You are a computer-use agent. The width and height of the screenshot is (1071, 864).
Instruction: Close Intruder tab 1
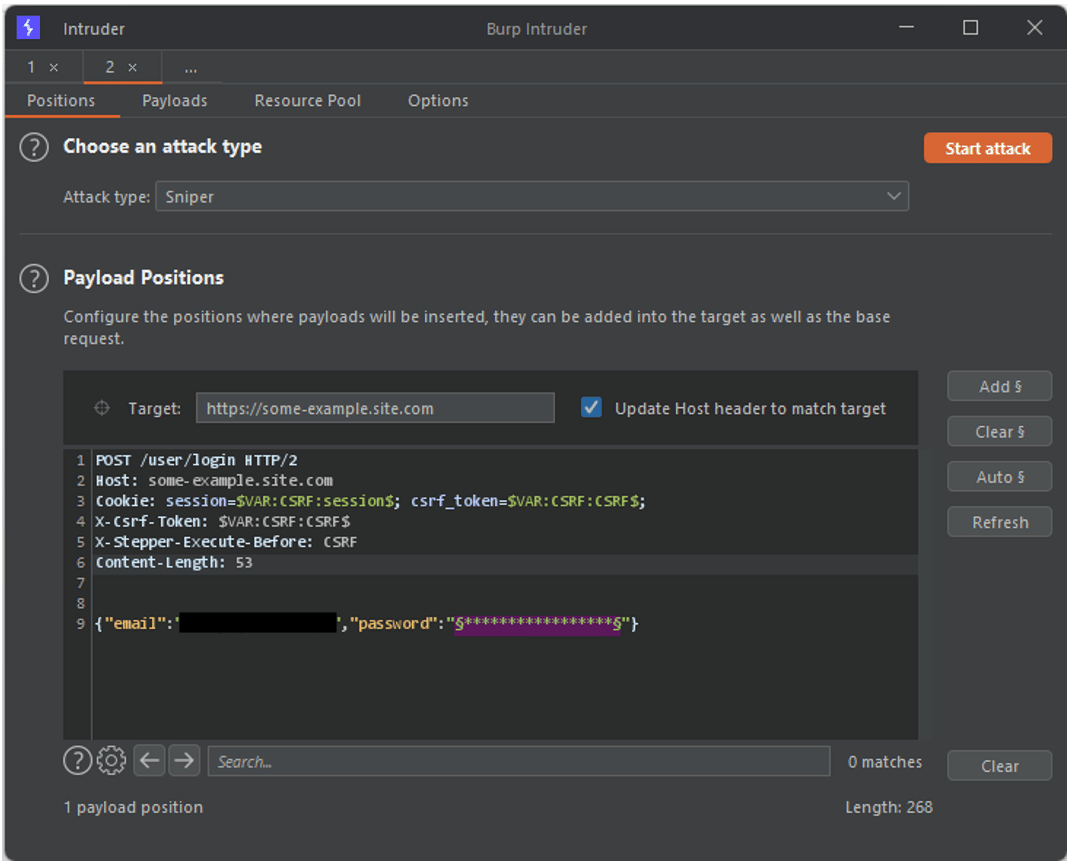click(54, 68)
